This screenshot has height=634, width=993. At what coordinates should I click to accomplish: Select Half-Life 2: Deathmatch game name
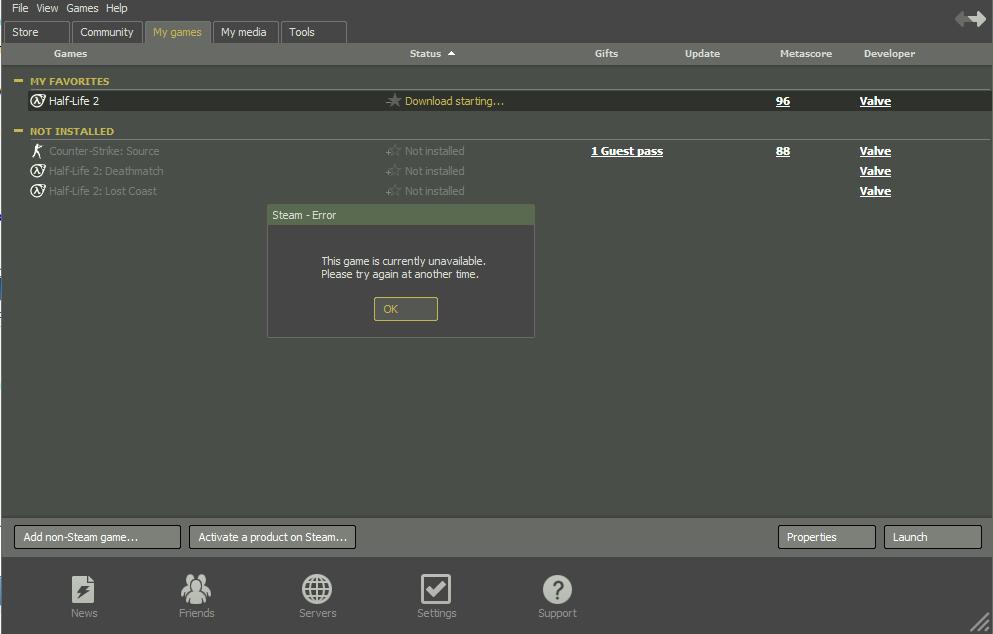tap(106, 171)
